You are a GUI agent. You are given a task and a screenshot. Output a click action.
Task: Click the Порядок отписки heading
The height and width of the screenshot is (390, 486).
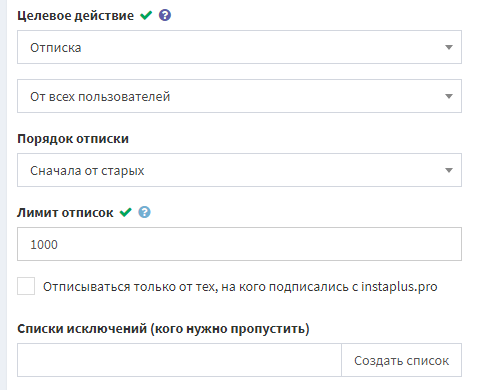tap(73, 139)
